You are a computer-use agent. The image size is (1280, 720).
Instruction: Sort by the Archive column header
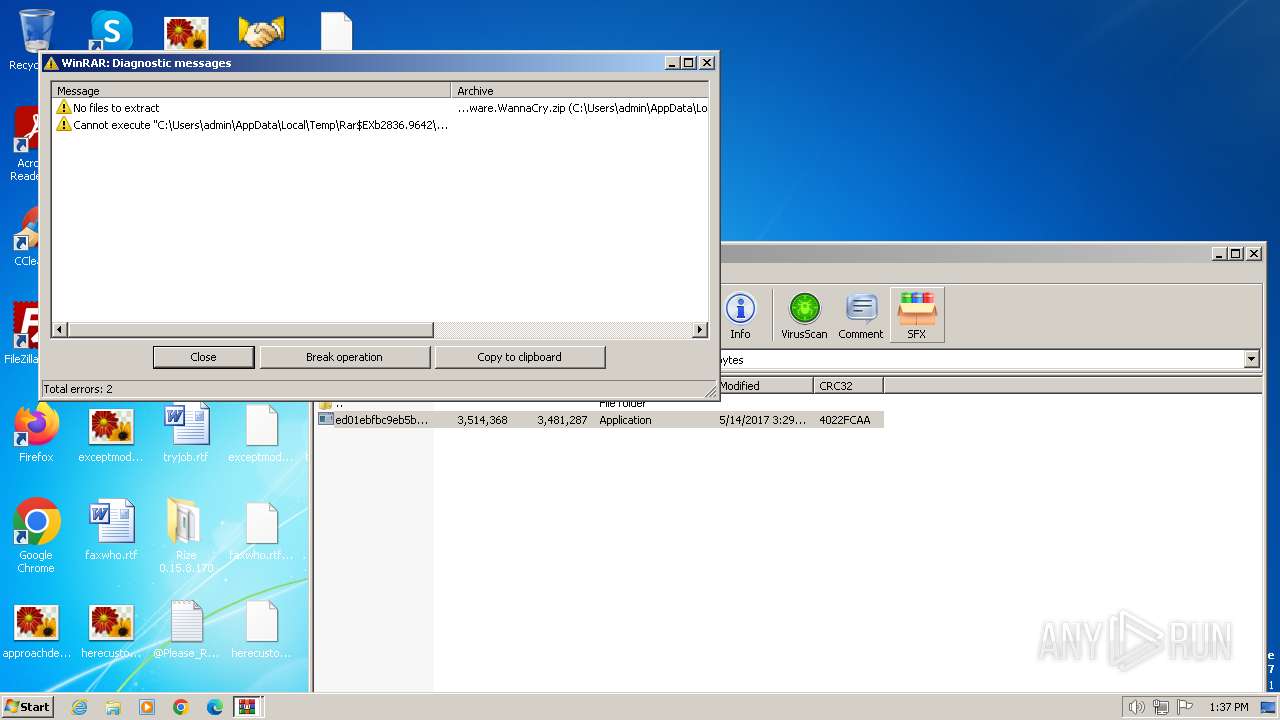click(x=580, y=90)
